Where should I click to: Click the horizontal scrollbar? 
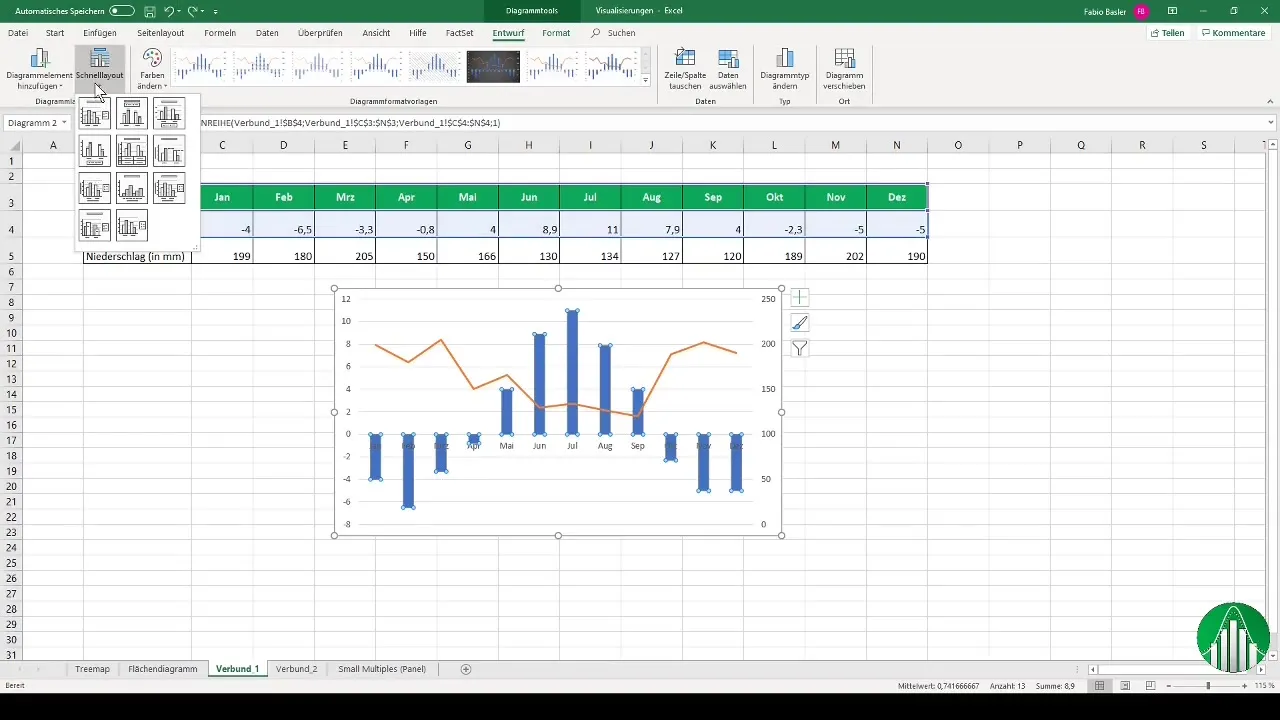coord(1178,669)
